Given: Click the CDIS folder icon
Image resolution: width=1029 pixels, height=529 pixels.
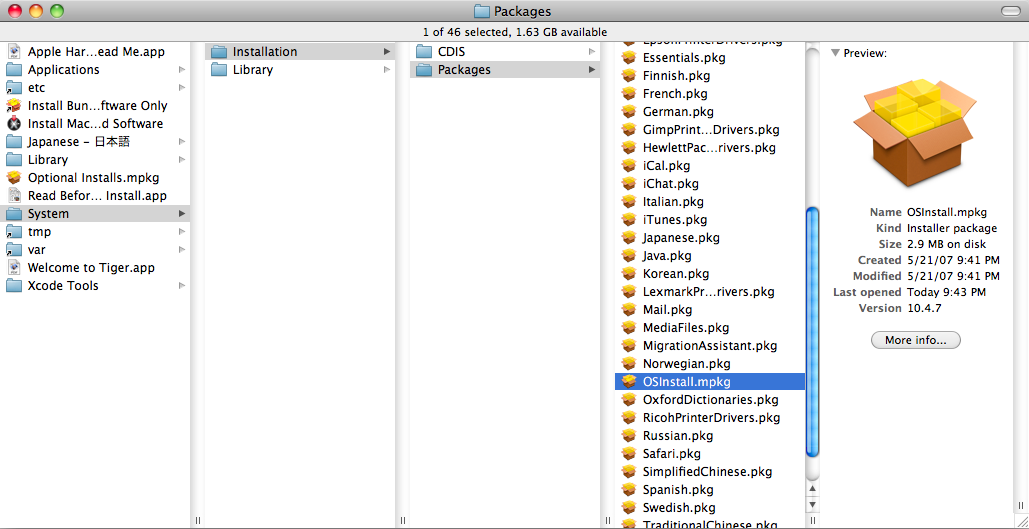Looking at the screenshot, I should click(x=424, y=51).
